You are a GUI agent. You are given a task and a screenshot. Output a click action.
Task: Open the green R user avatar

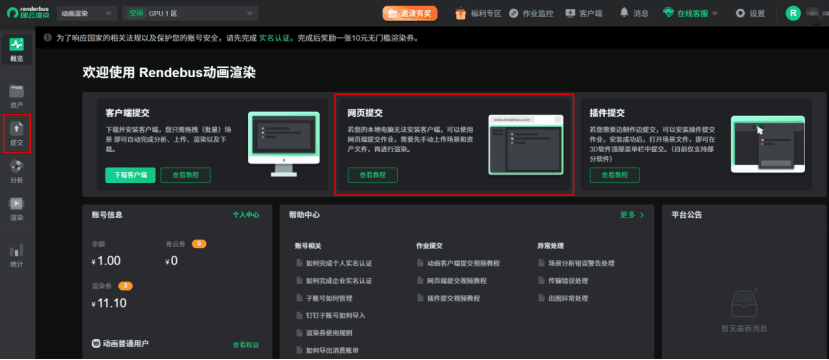pyautogui.click(x=793, y=13)
